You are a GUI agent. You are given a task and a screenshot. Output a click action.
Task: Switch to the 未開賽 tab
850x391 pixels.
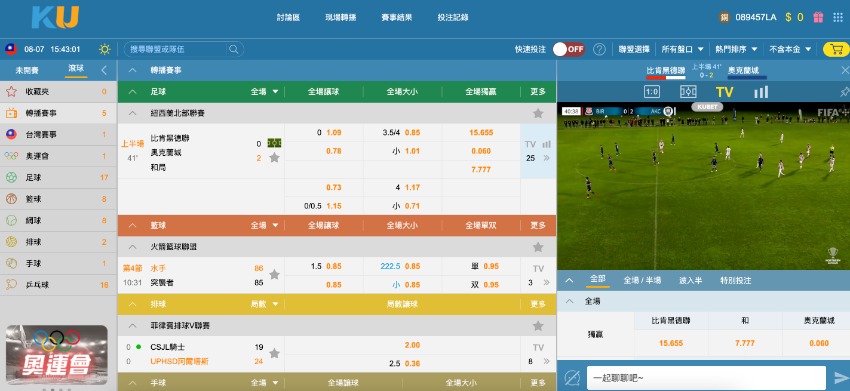pyautogui.click(x=27, y=70)
